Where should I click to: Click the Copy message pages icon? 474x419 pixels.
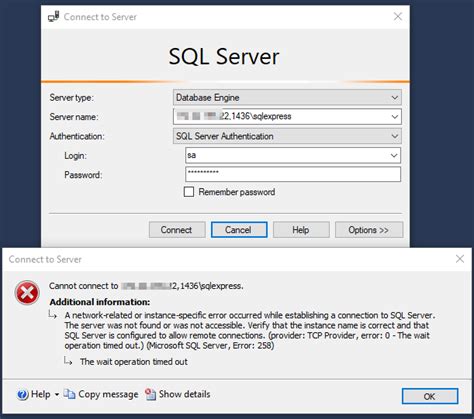tap(69, 394)
